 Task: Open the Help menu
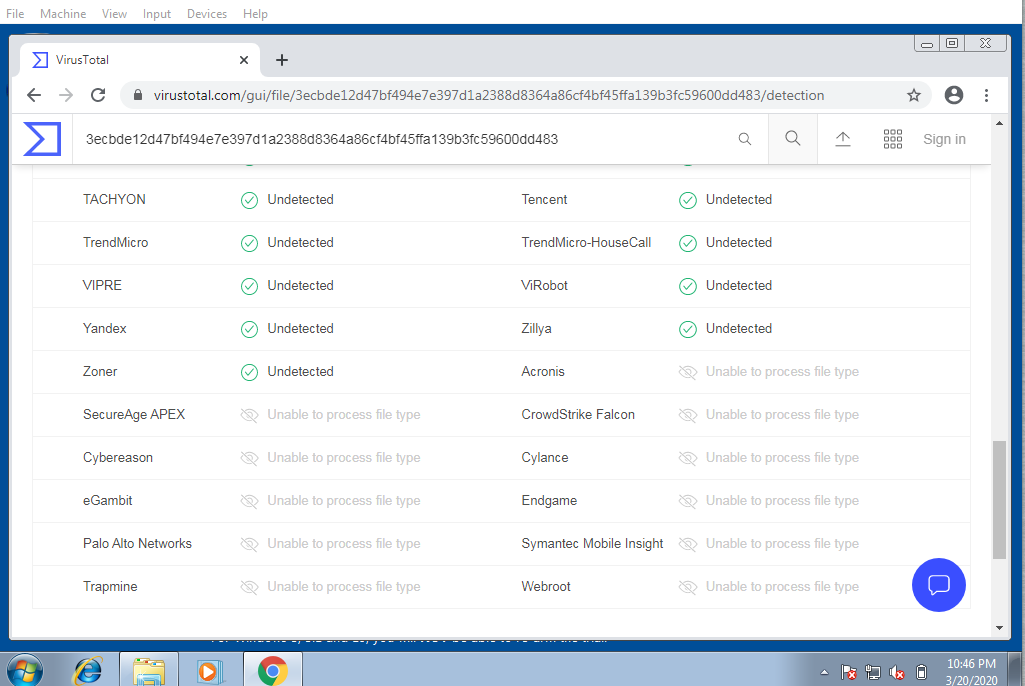coord(255,14)
